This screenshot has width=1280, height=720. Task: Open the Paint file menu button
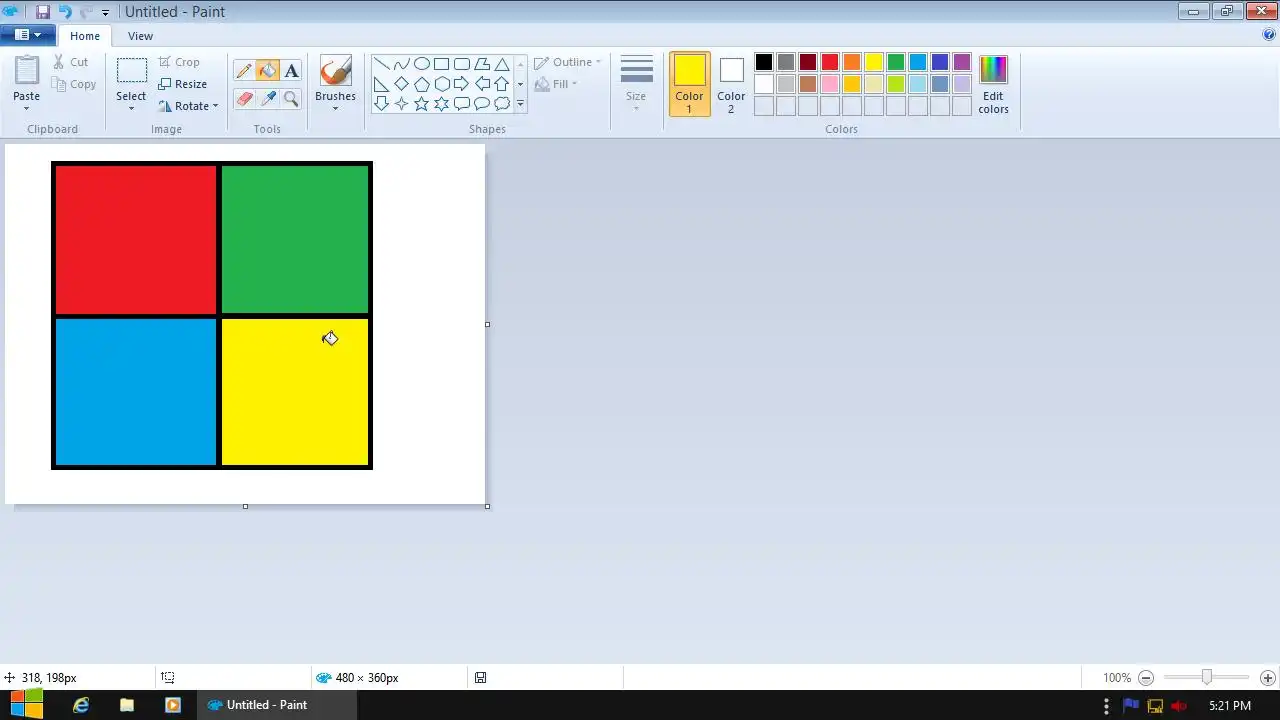tap(27, 35)
